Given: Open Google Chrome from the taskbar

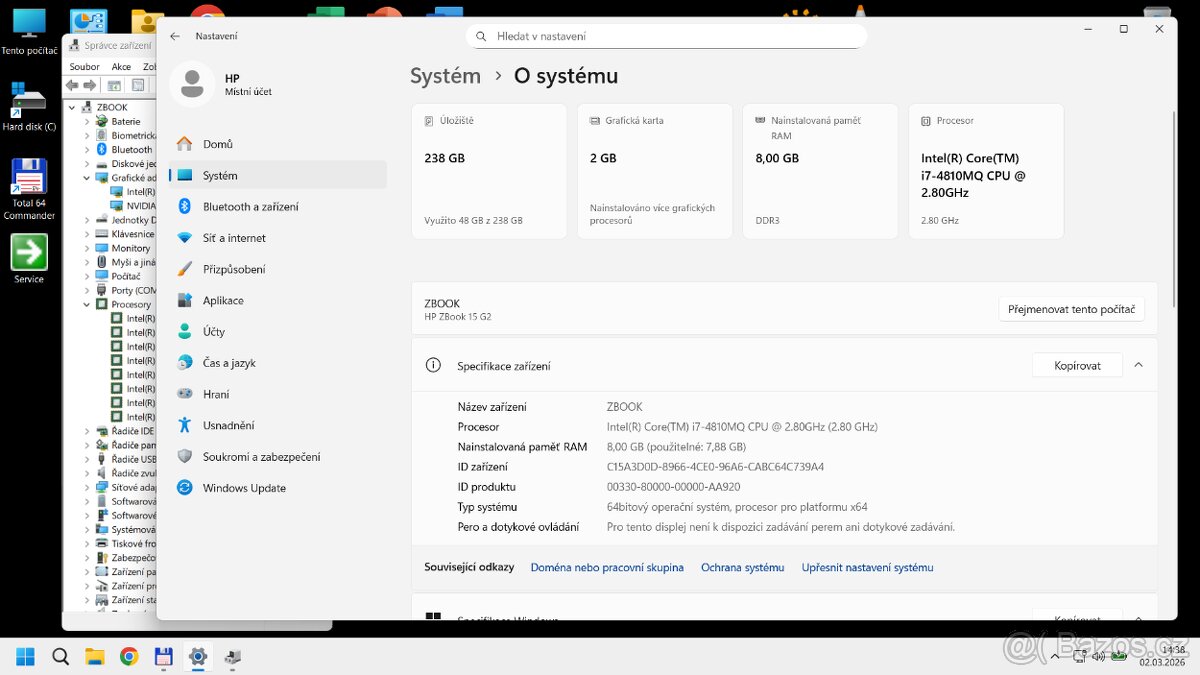Looking at the screenshot, I should click(x=129, y=657).
